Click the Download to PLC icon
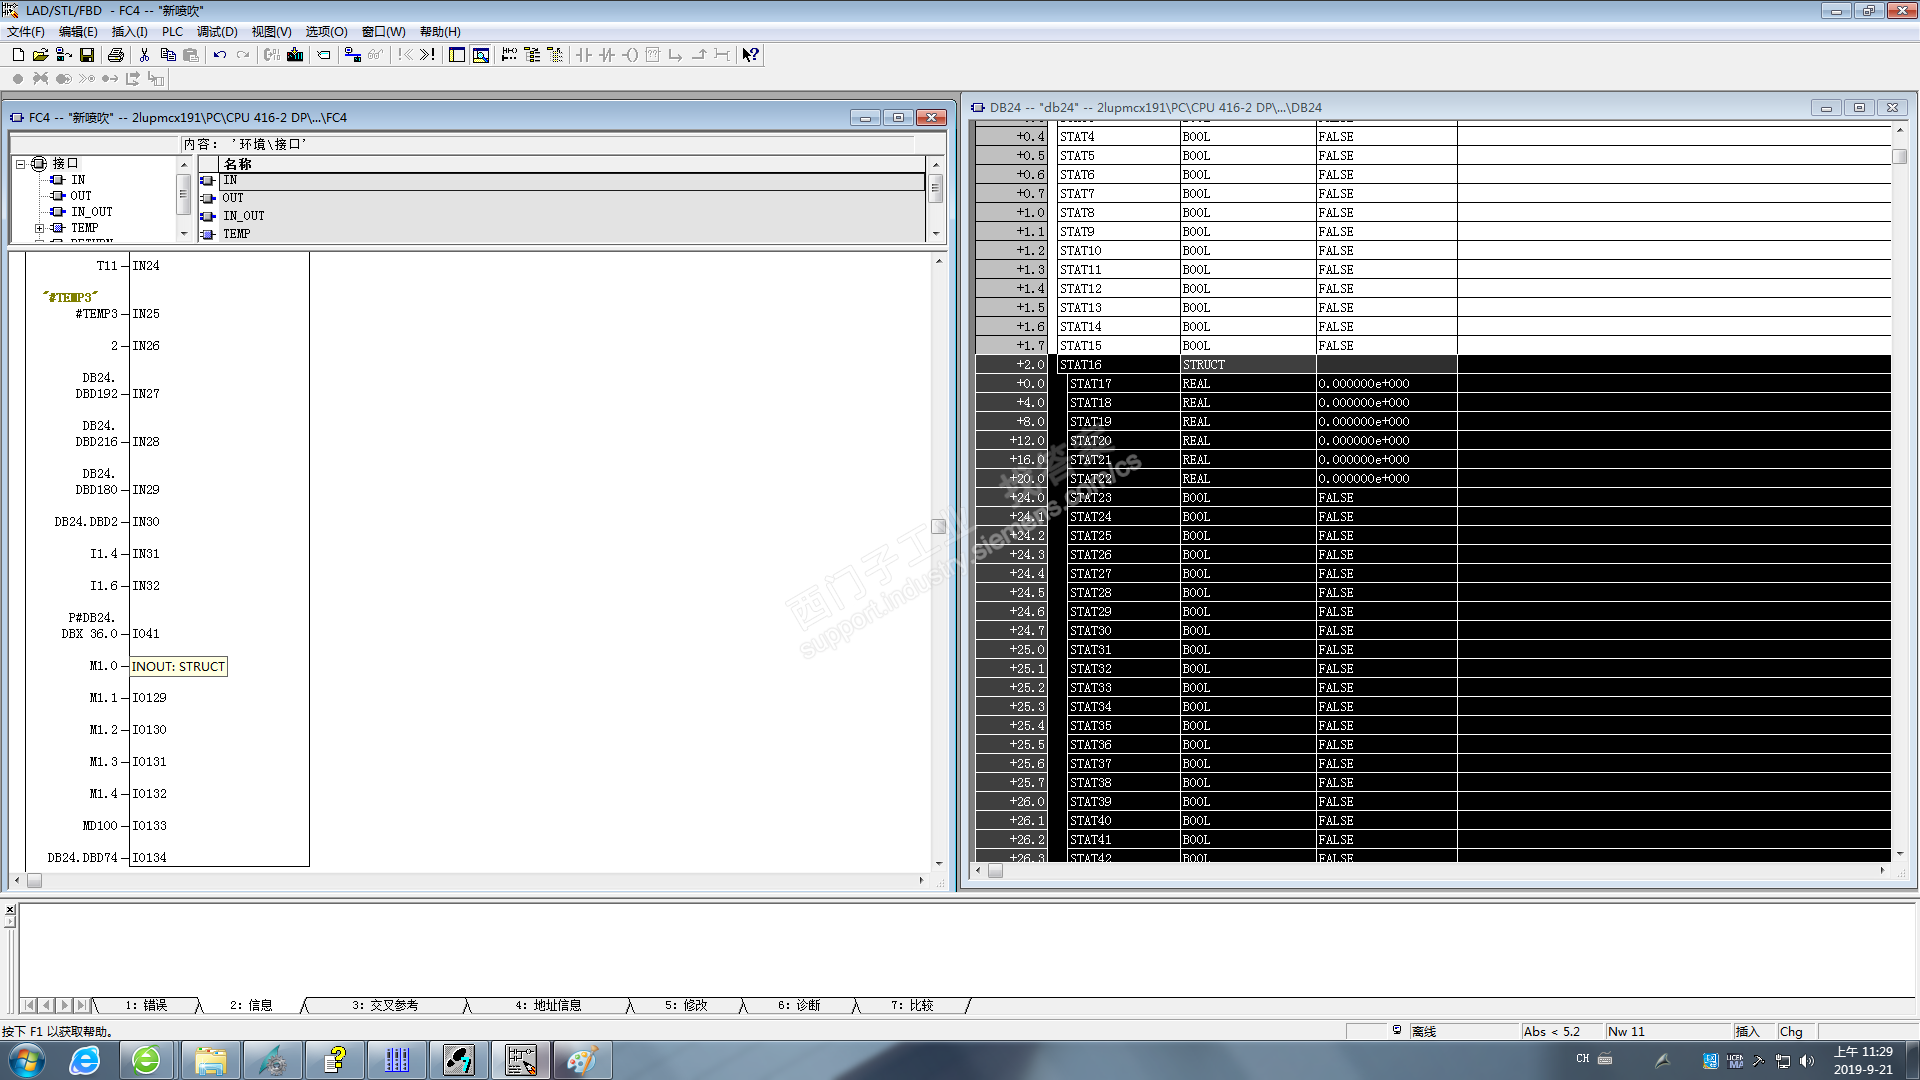Viewport: 1920px width, 1080px height. point(295,55)
